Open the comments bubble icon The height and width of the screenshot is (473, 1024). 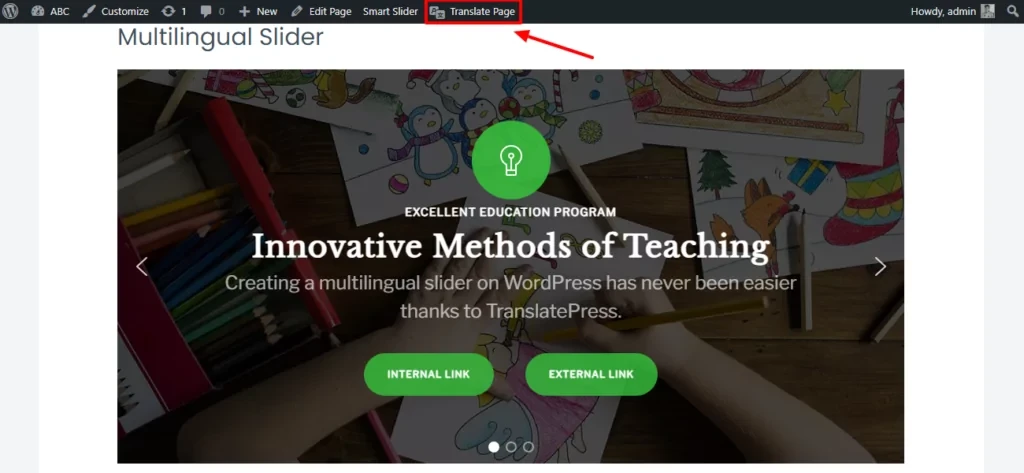tap(206, 11)
